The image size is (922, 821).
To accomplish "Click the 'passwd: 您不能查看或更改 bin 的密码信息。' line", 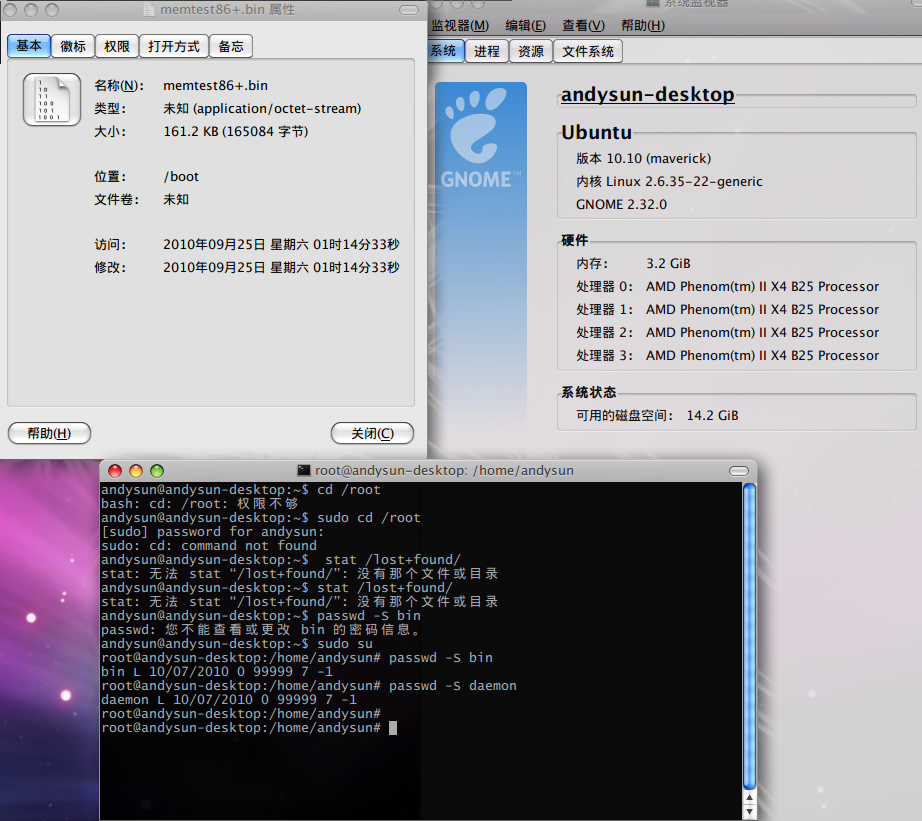I will [x=261, y=630].
